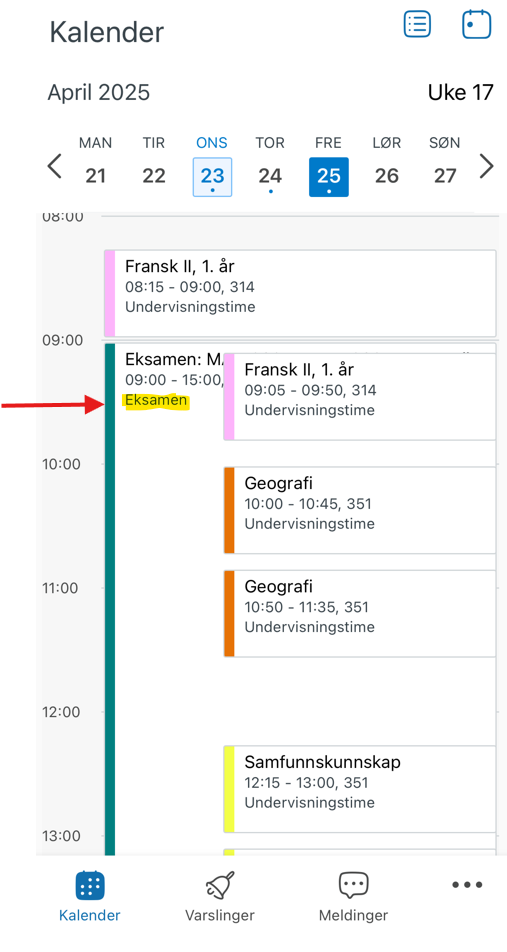507x952 pixels.
Task: Select Saturday 26 in week strip
Action: (387, 166)
